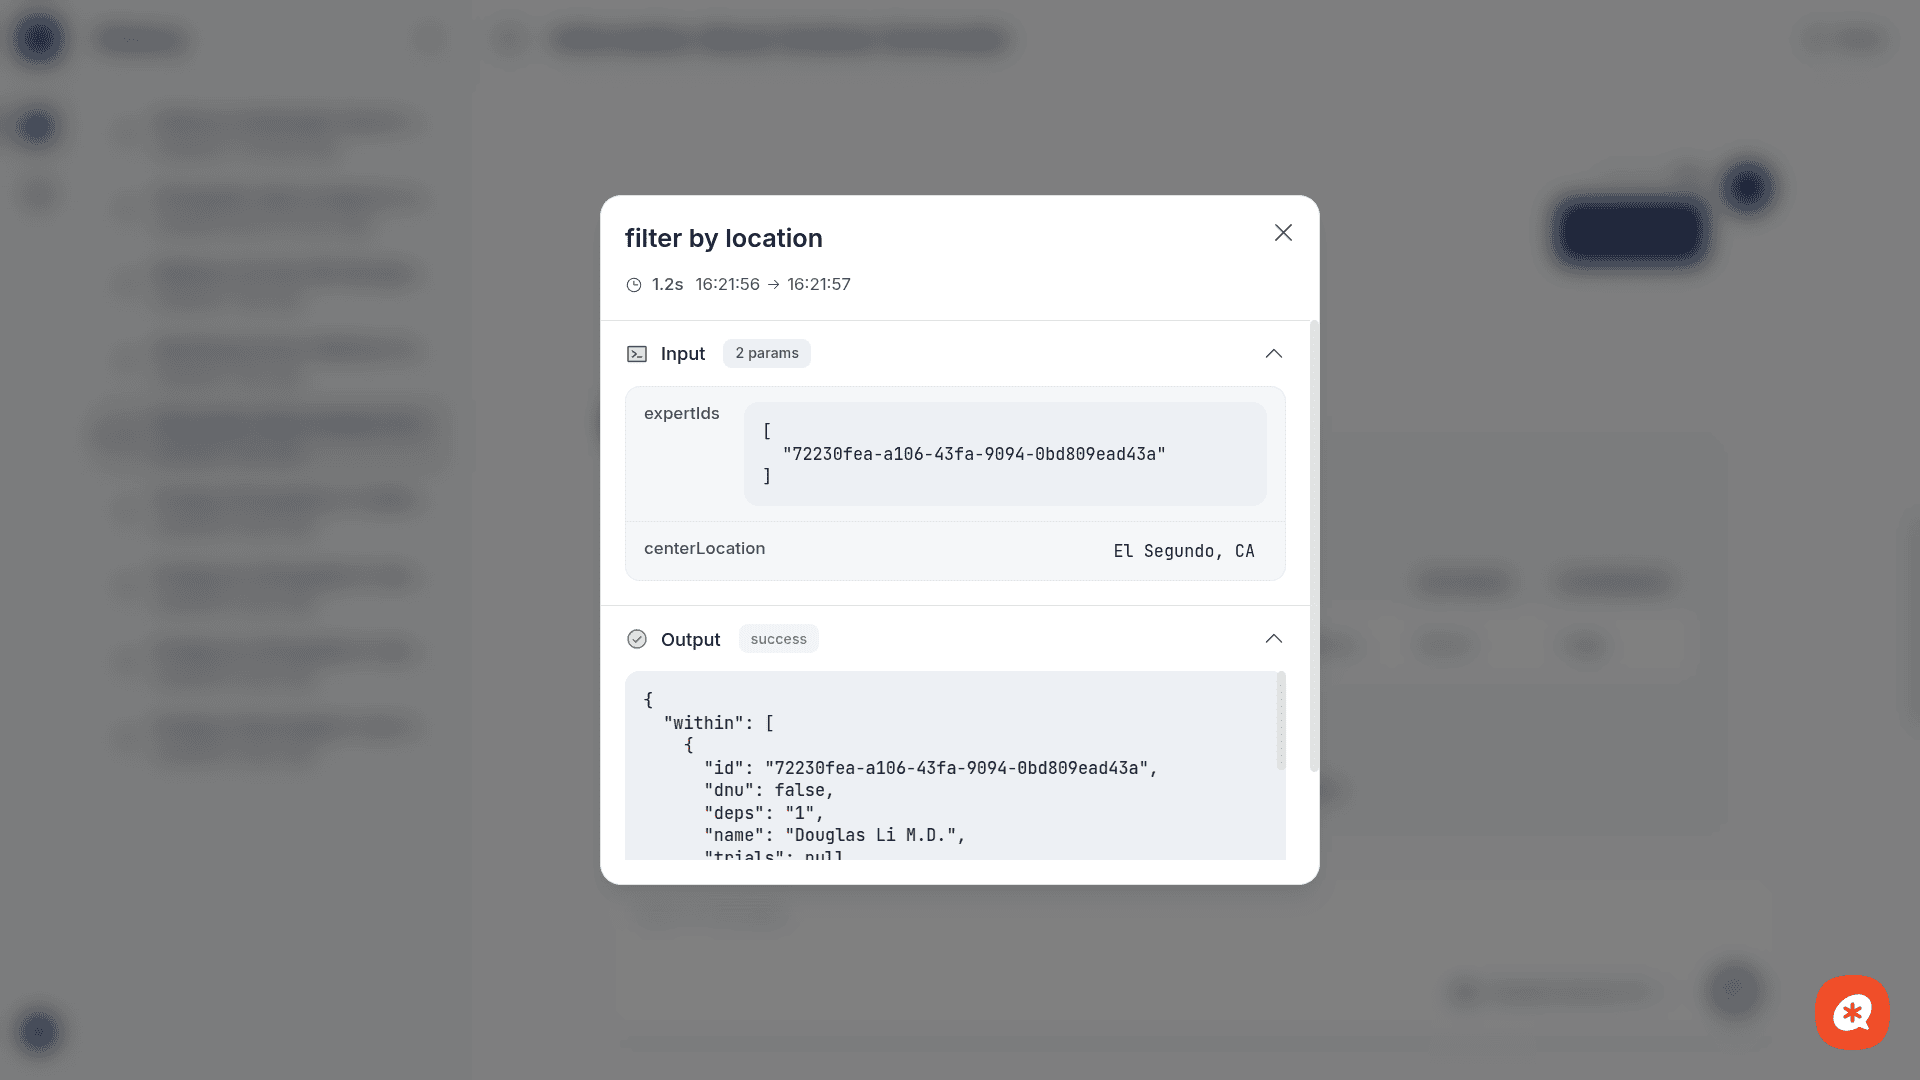The width and height of the screenshot is (1920, 1080).
Task: Close the filter by location dialog
Action: tap(1283, 233)
